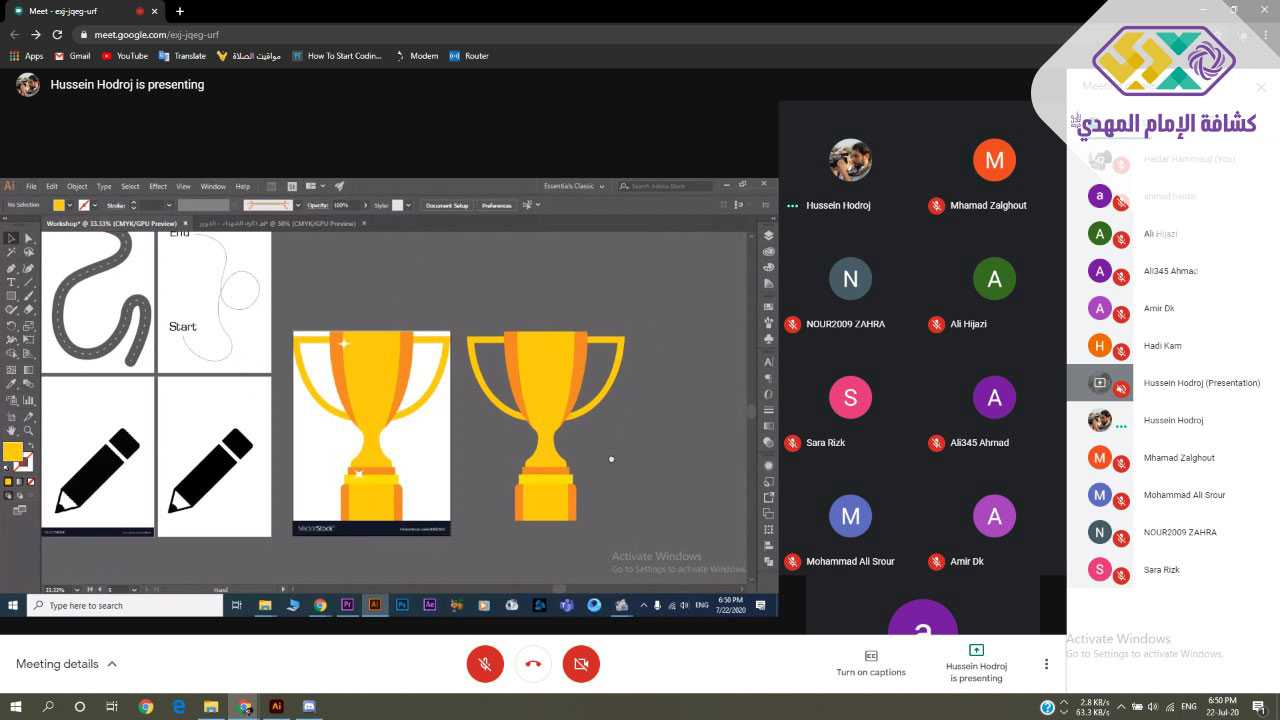Turn on captions
The image size is (1280, 720).
[870, 663]
